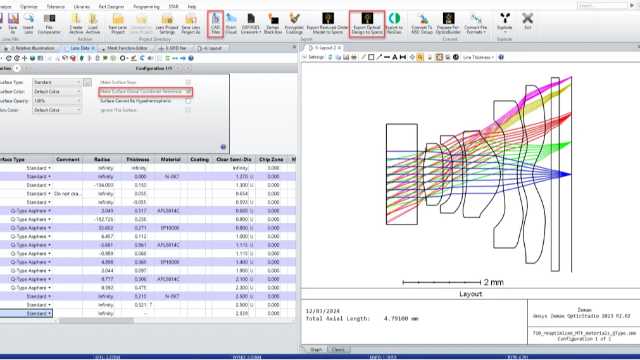Screen dimensions: 640x360
Task: Click the previous properties arrow button
Action: click(17, 68)
